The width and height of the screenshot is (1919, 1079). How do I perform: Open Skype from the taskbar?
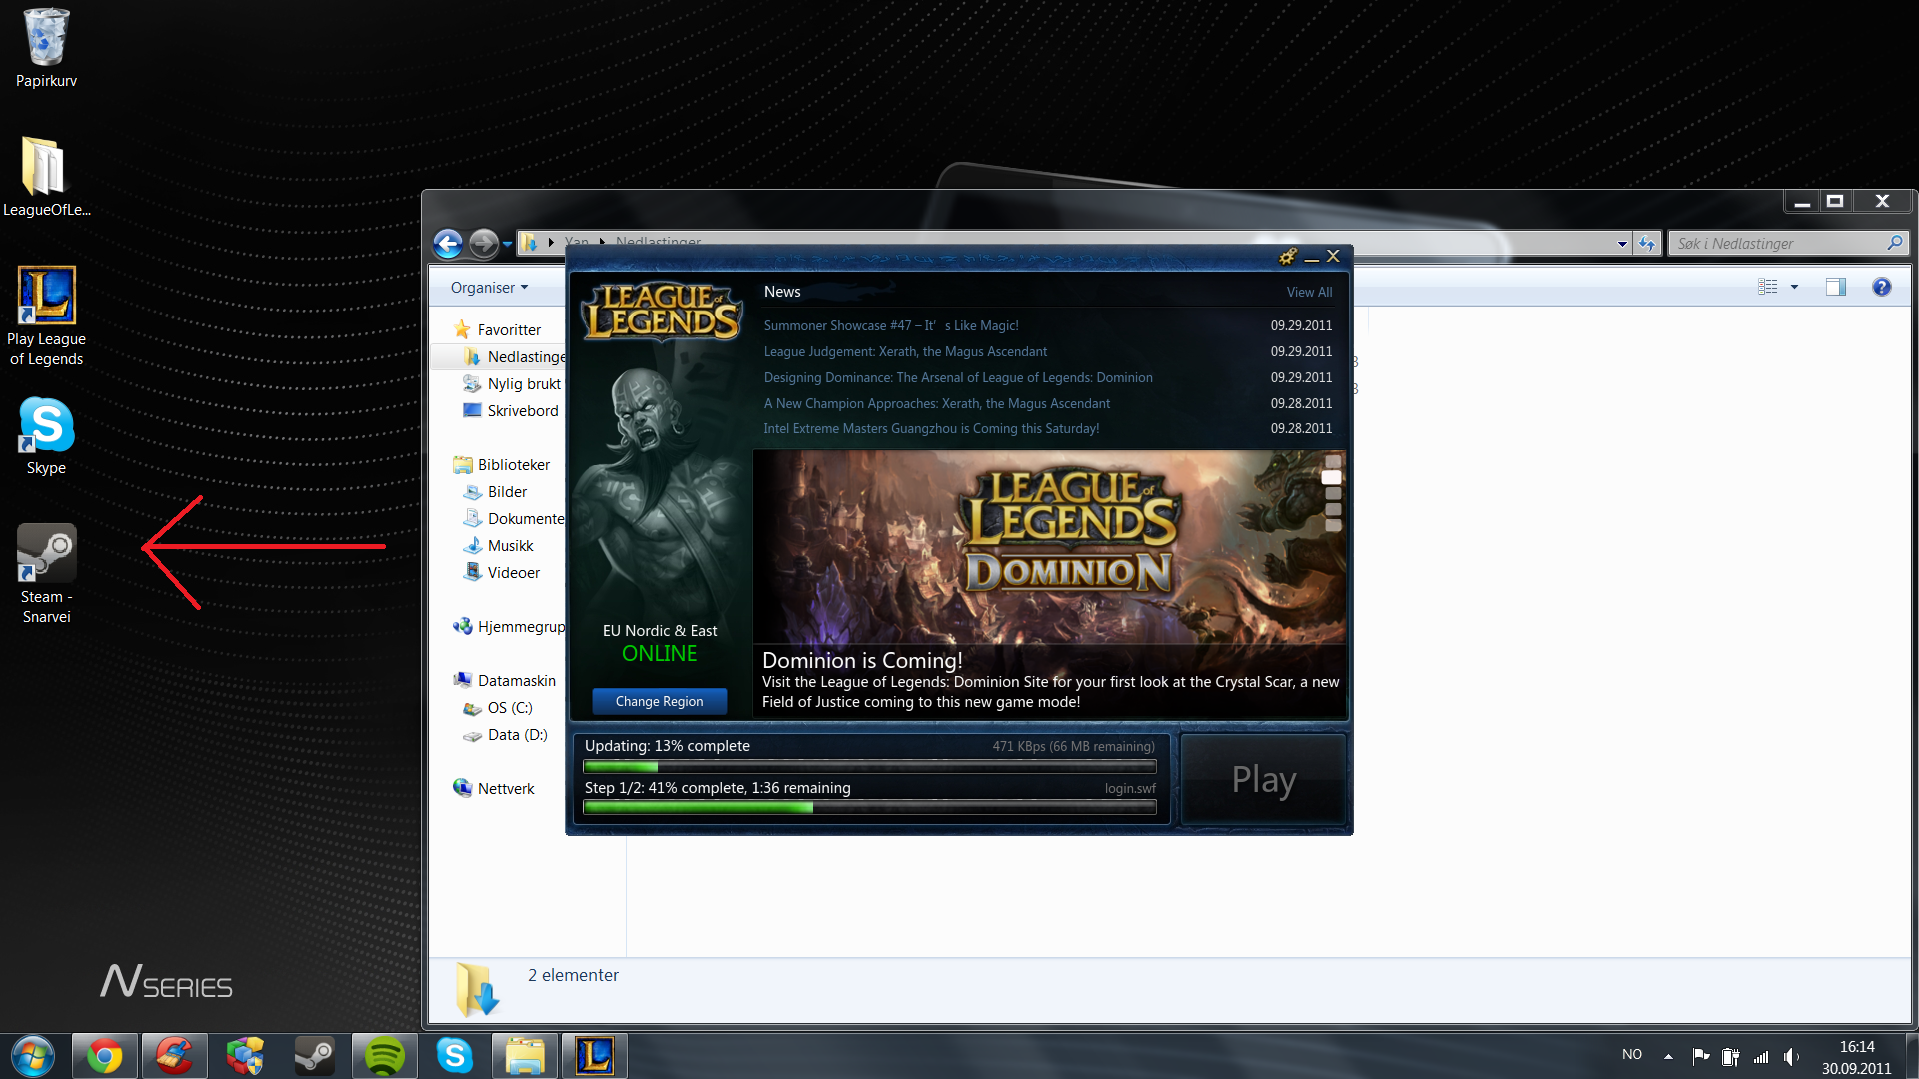[454, 1056]
